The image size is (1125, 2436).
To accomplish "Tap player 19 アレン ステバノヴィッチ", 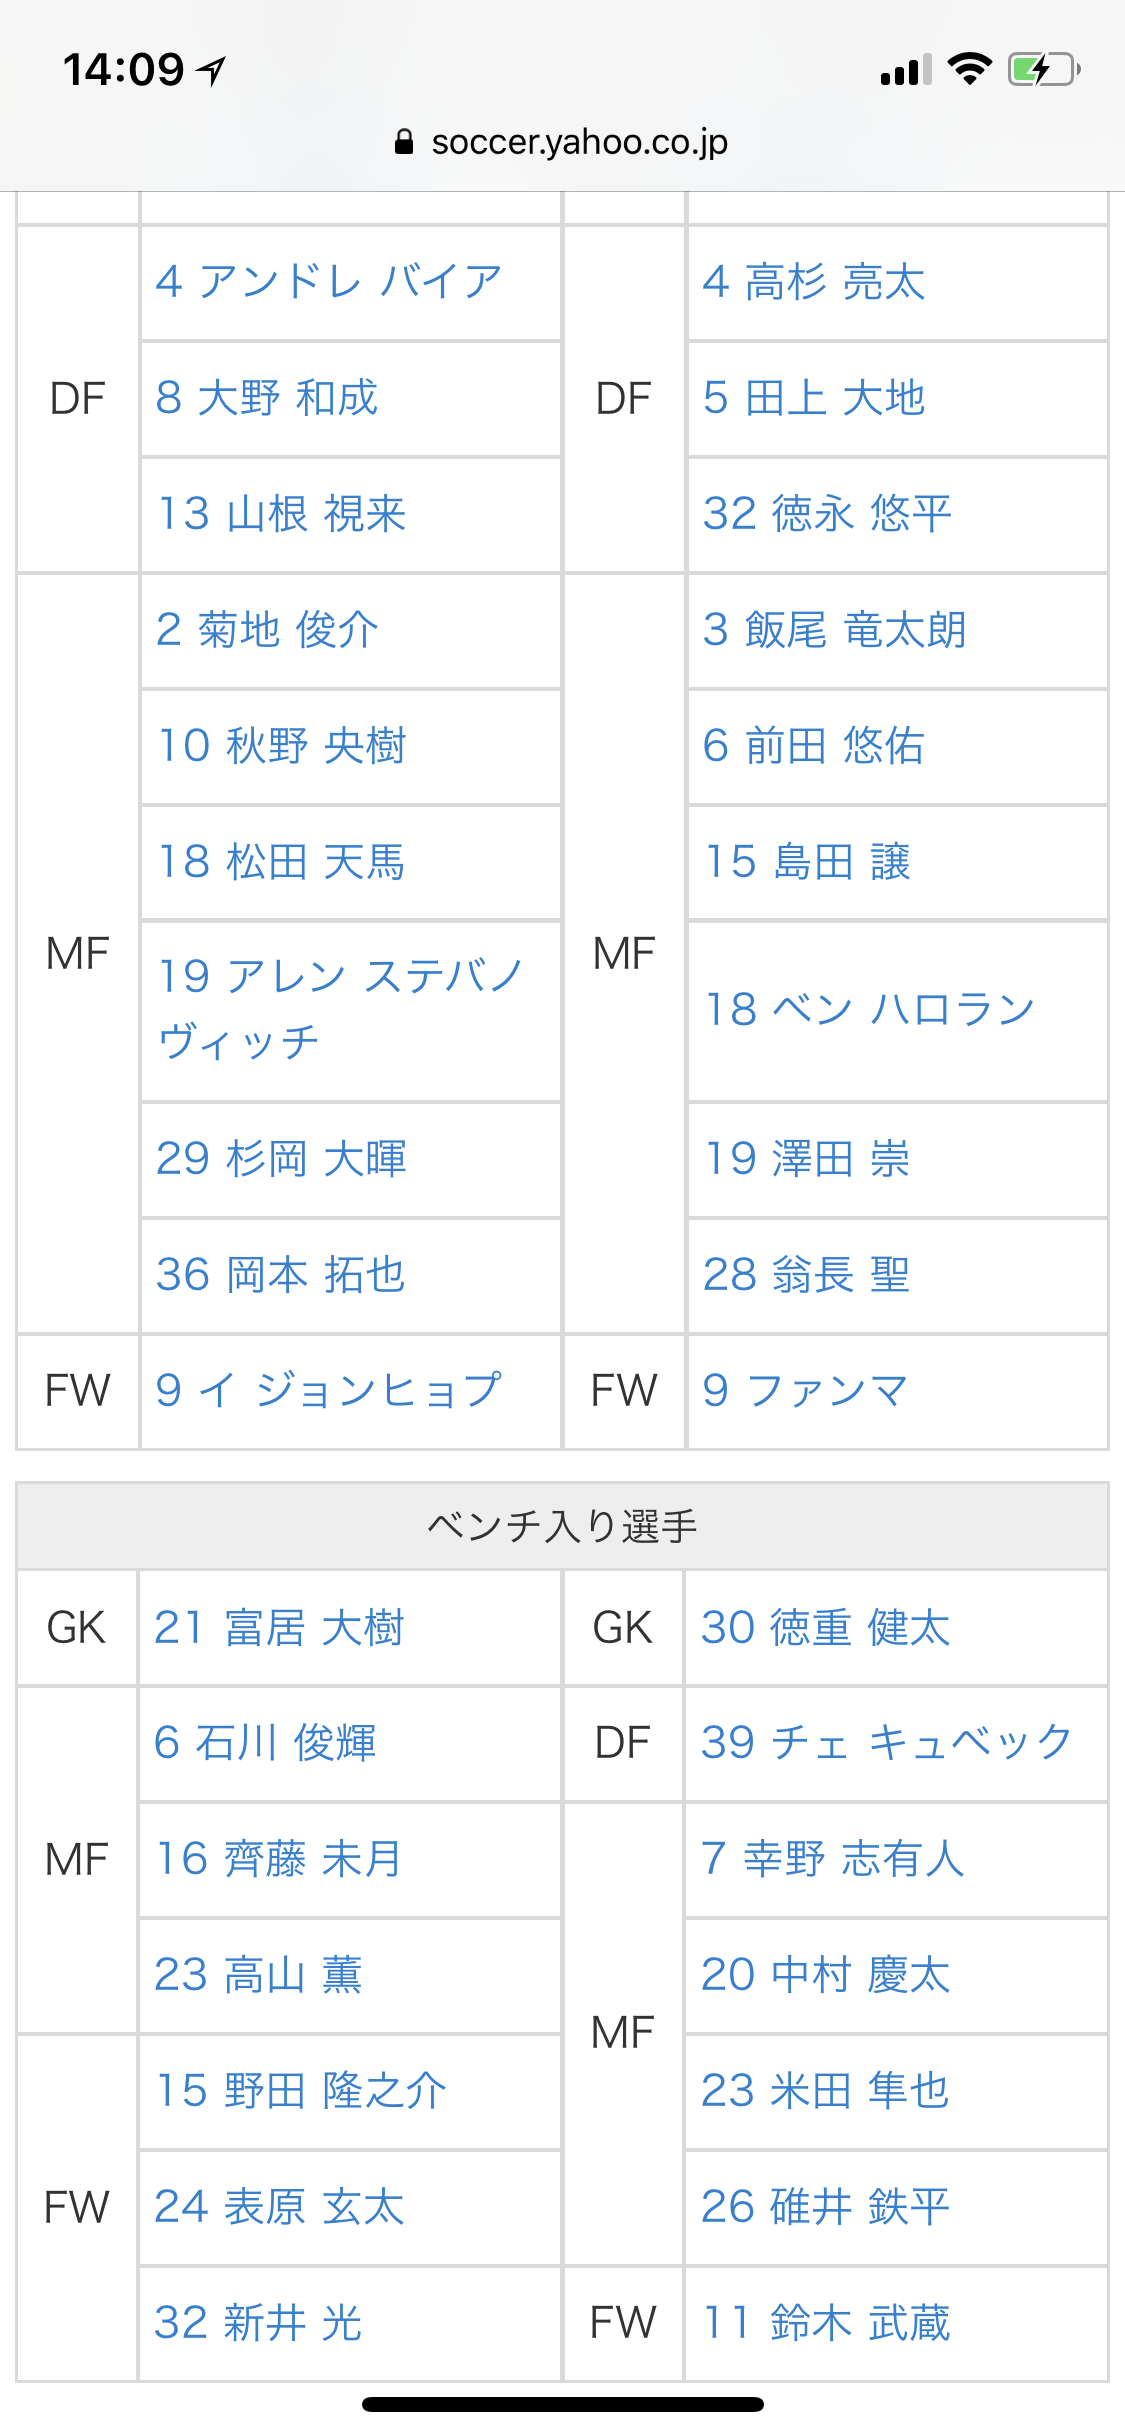I will pyautogui.click(x=340, y=1008).
